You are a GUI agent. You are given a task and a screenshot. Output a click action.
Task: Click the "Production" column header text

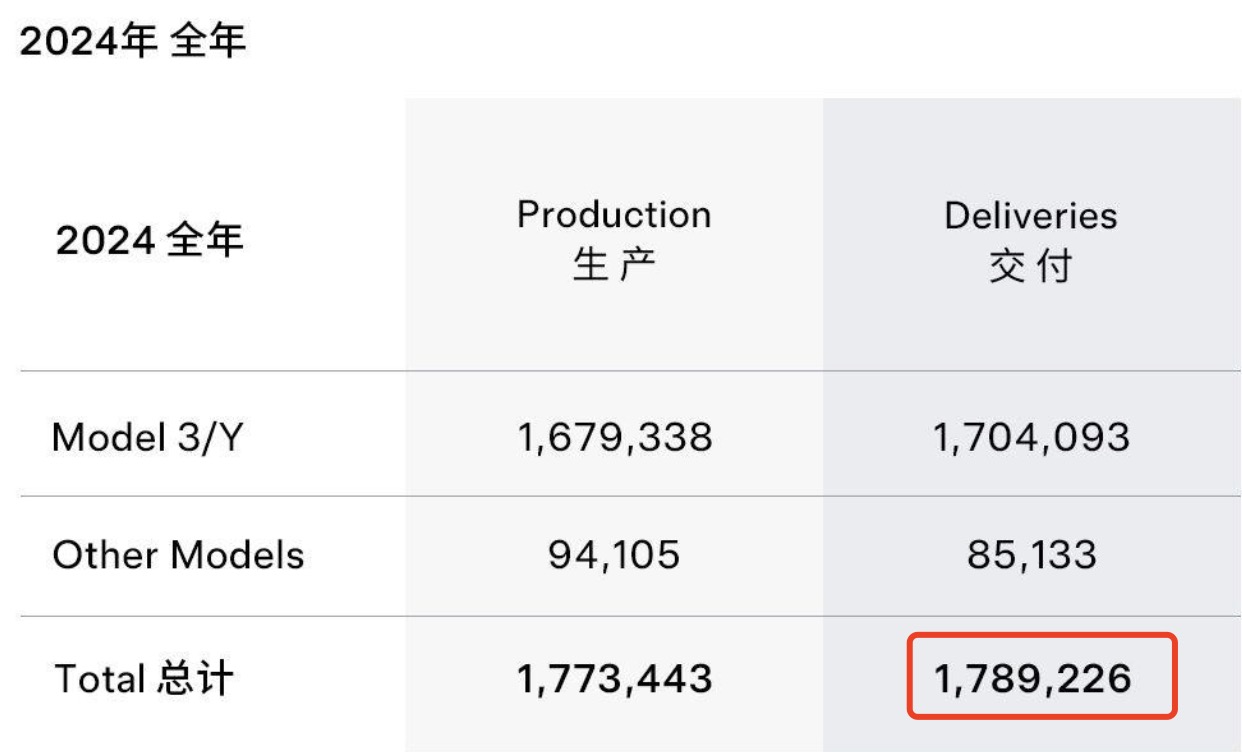(614, 215)
